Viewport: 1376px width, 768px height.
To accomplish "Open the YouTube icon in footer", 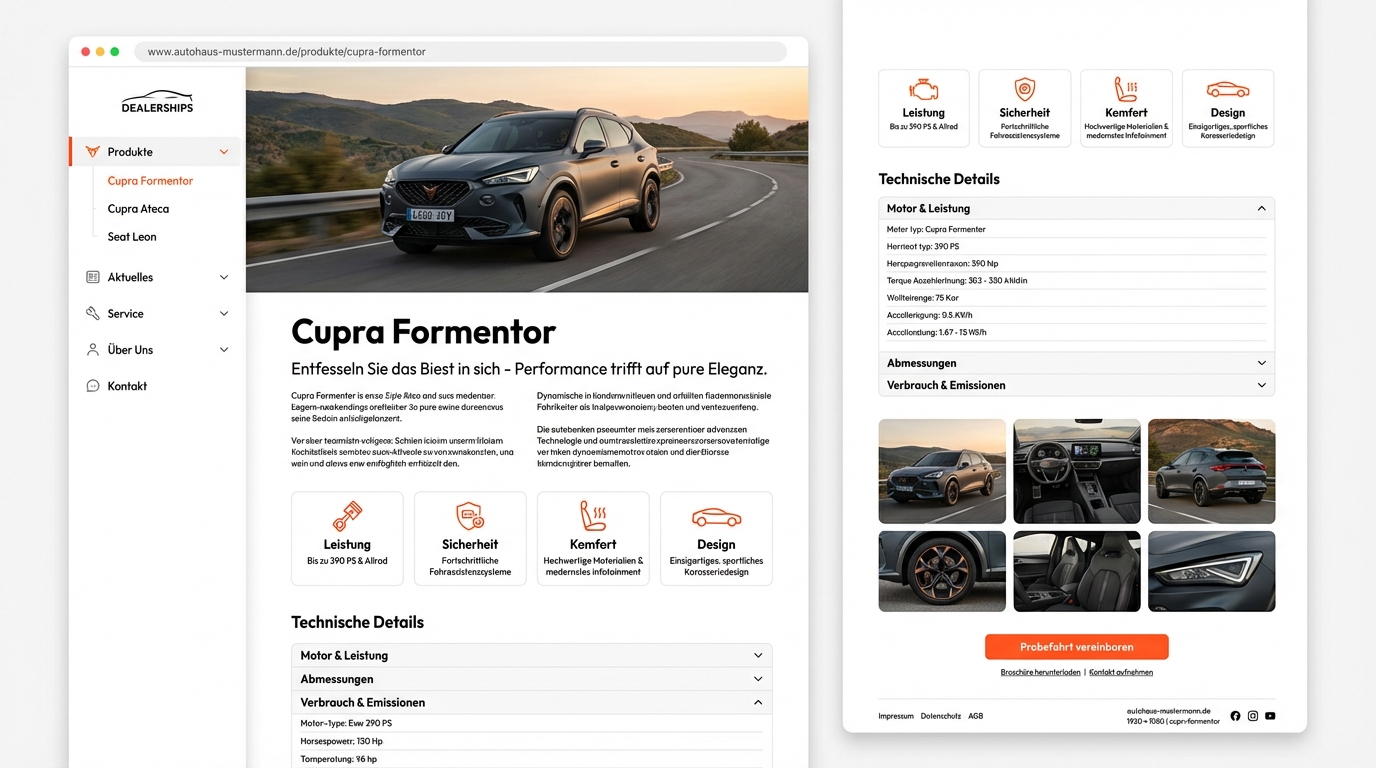I will tap(1270, 716).
